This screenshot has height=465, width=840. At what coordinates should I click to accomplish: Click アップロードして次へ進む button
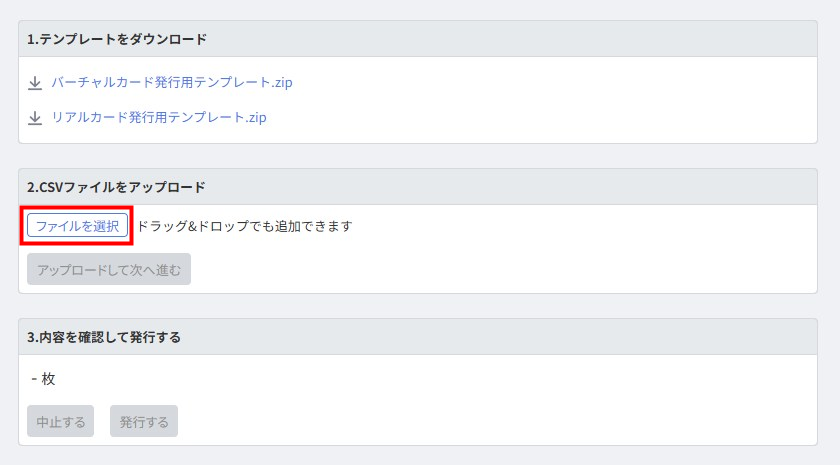tap(109, 269)
